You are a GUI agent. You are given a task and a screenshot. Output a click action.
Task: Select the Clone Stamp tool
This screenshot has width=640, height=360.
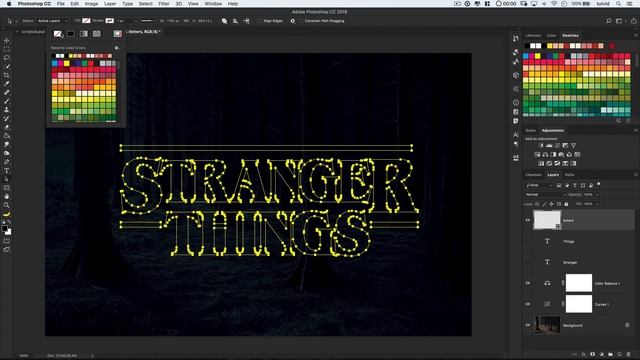[x=7, y=110]
